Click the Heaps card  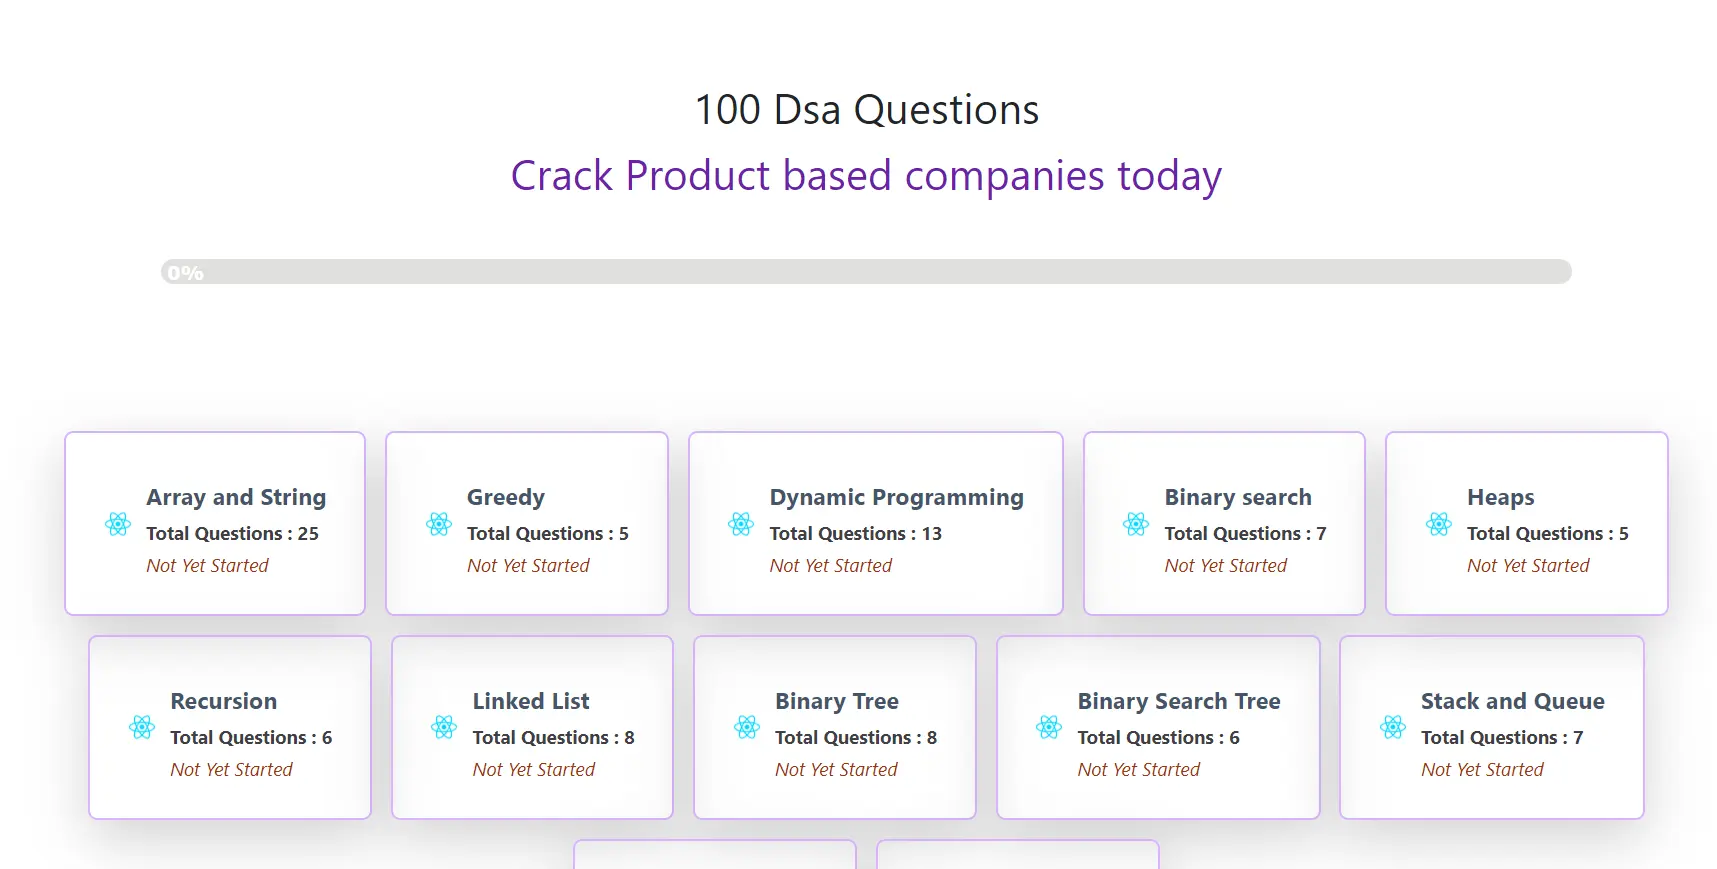tap(1526, 523)
